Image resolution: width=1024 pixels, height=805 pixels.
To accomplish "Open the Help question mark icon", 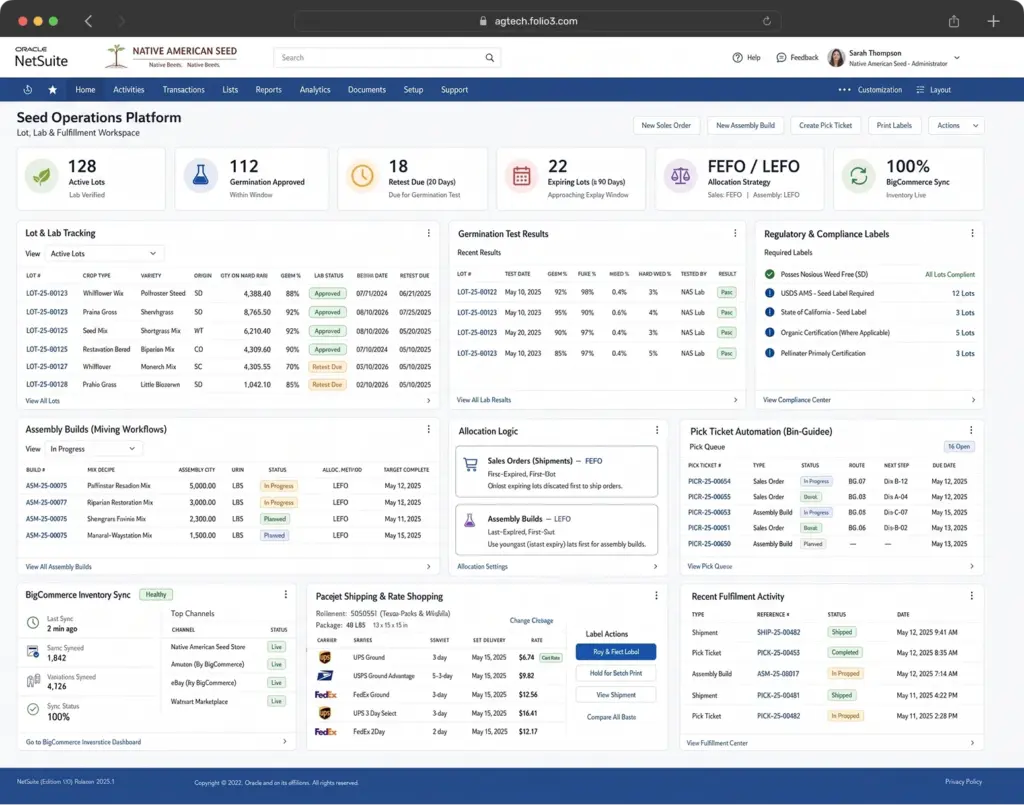I will pyautogui.click(x=737, y=57).
